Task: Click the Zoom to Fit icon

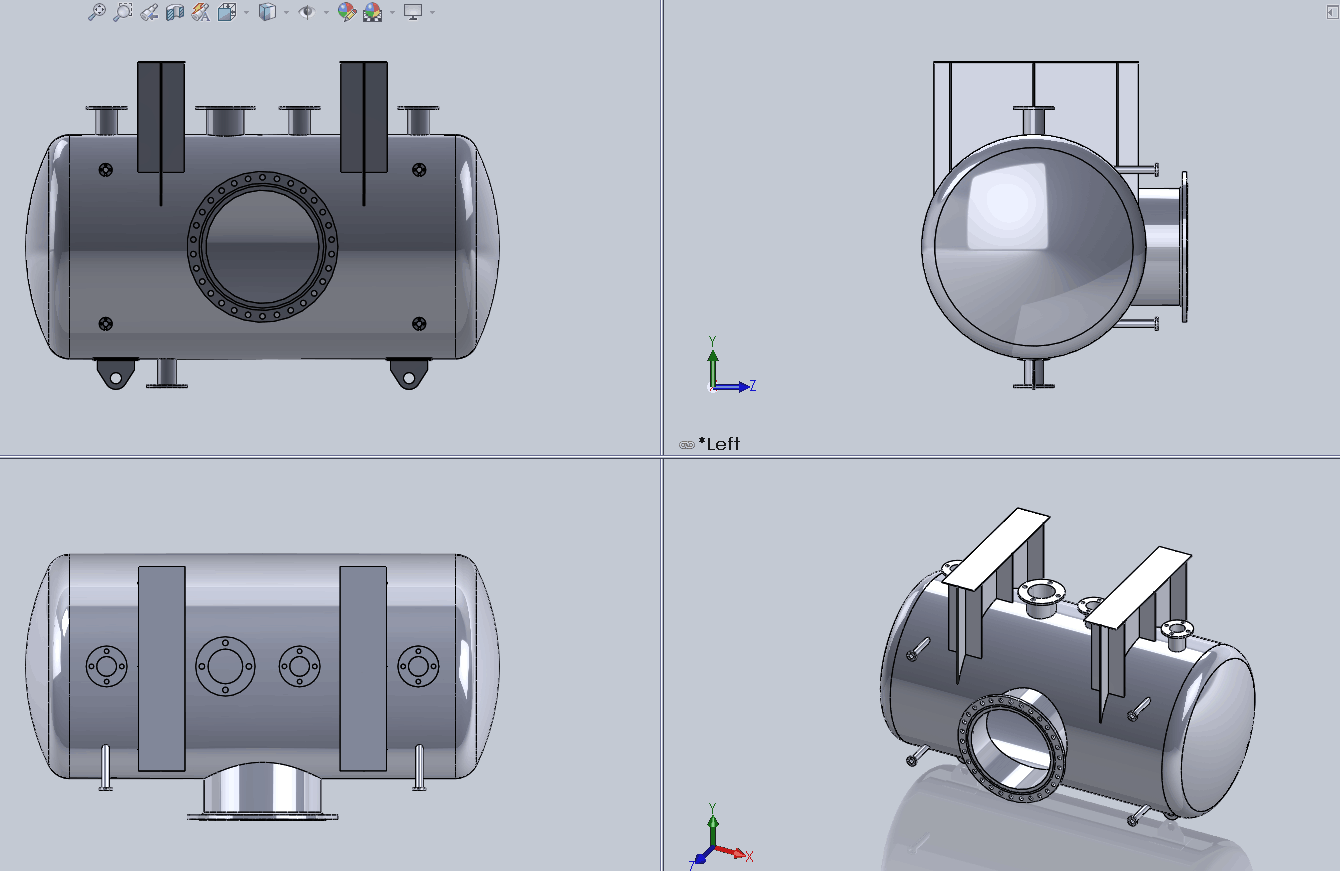Action: pyautogui.click(x=96, y=12)
